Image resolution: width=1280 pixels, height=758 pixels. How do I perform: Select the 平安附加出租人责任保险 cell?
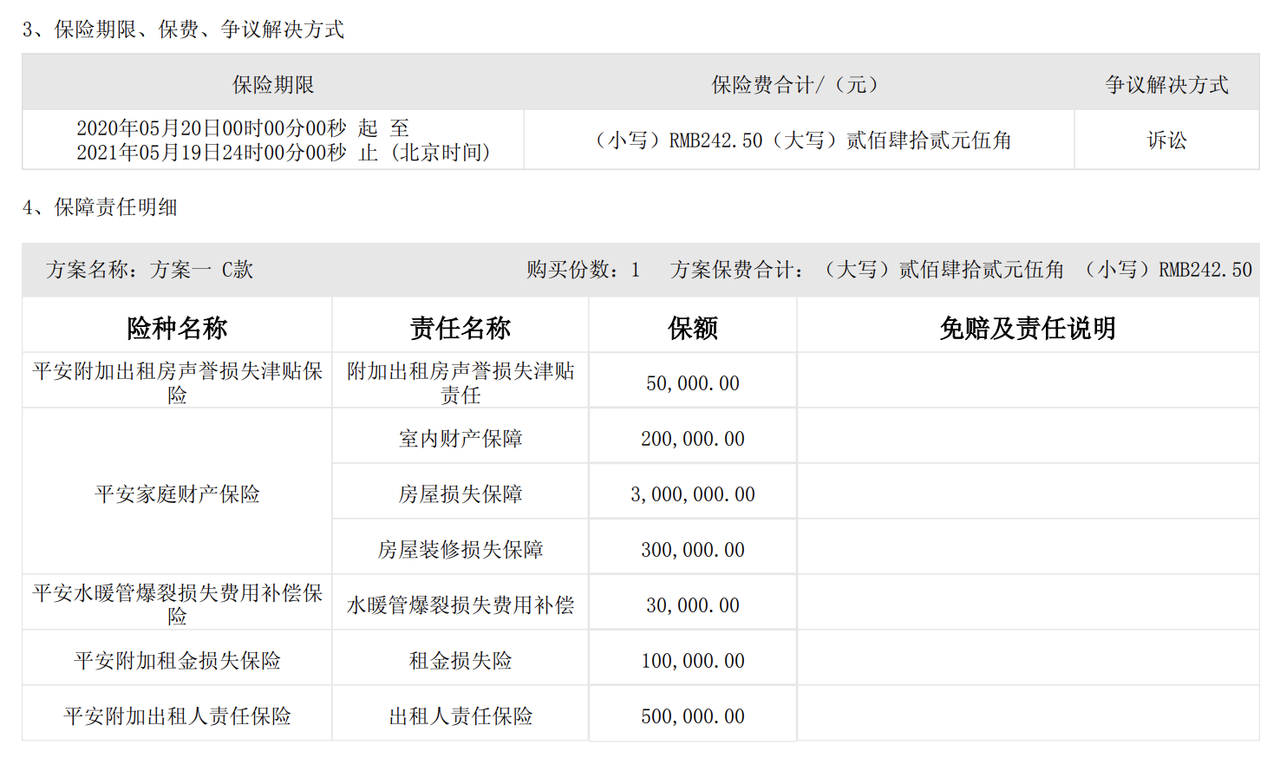point(177,716)
